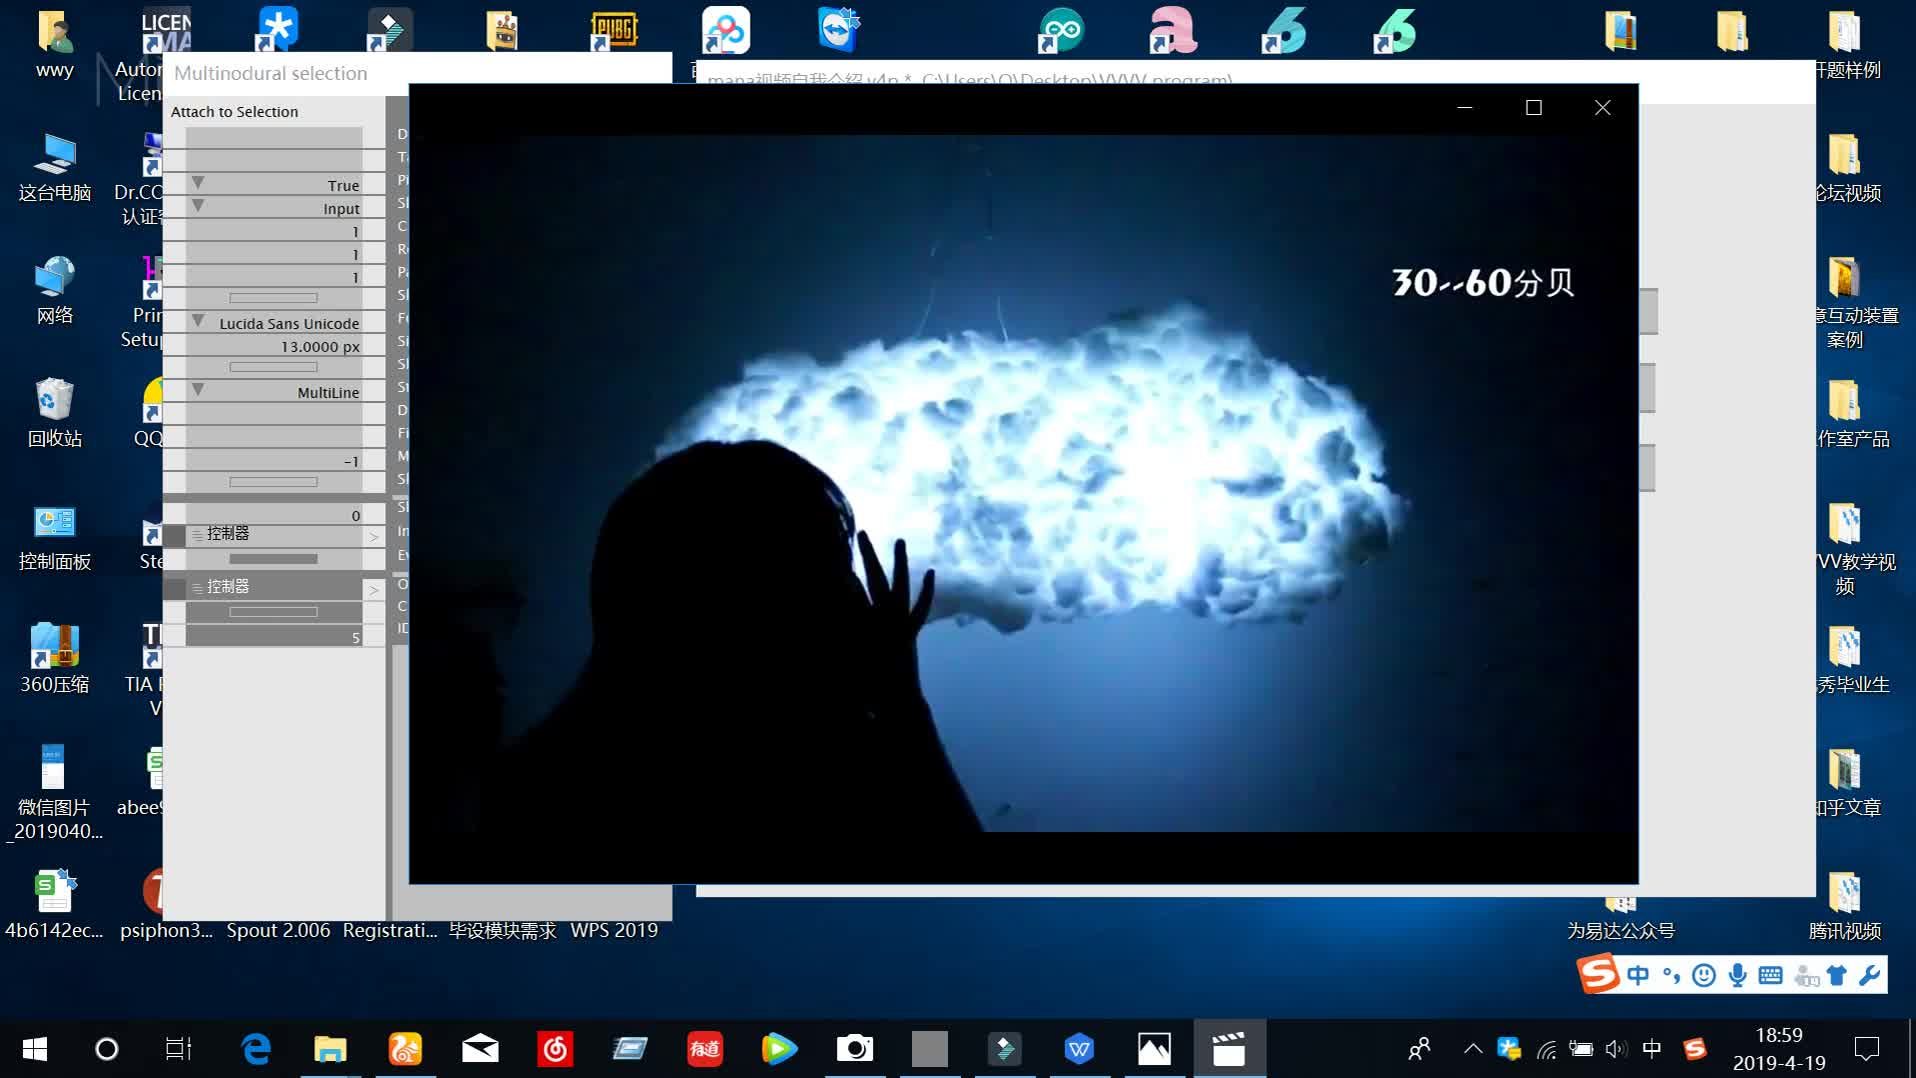Image resolution: width=1916 pixels, height=1078 pixels.
Task: Expand the Input type dropdown
Action: tap(198, 207)
